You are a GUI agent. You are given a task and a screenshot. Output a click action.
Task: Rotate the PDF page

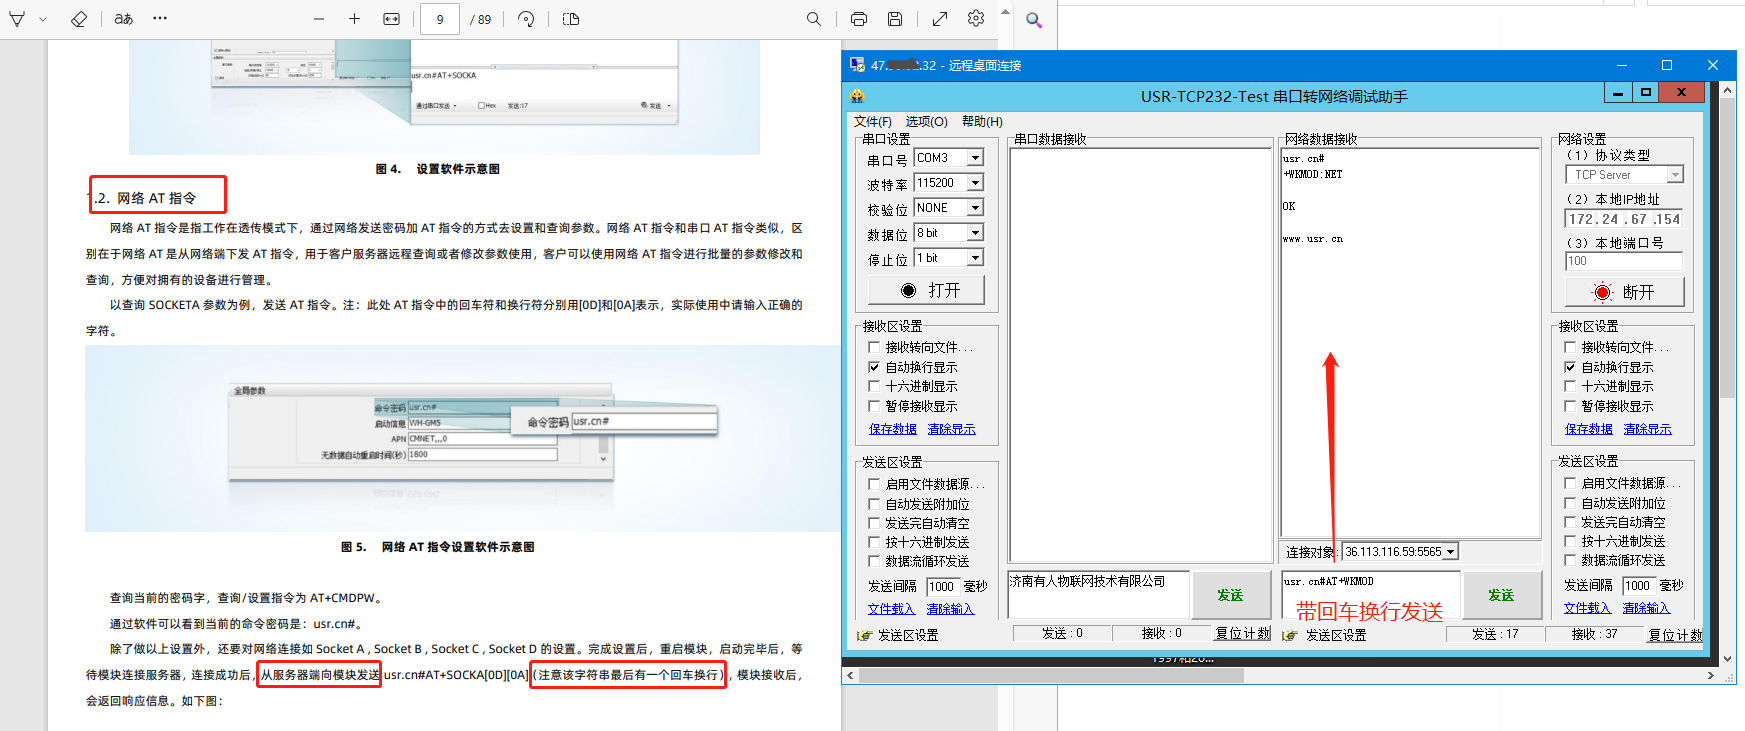pyautogui.click(x=526, y=19)
